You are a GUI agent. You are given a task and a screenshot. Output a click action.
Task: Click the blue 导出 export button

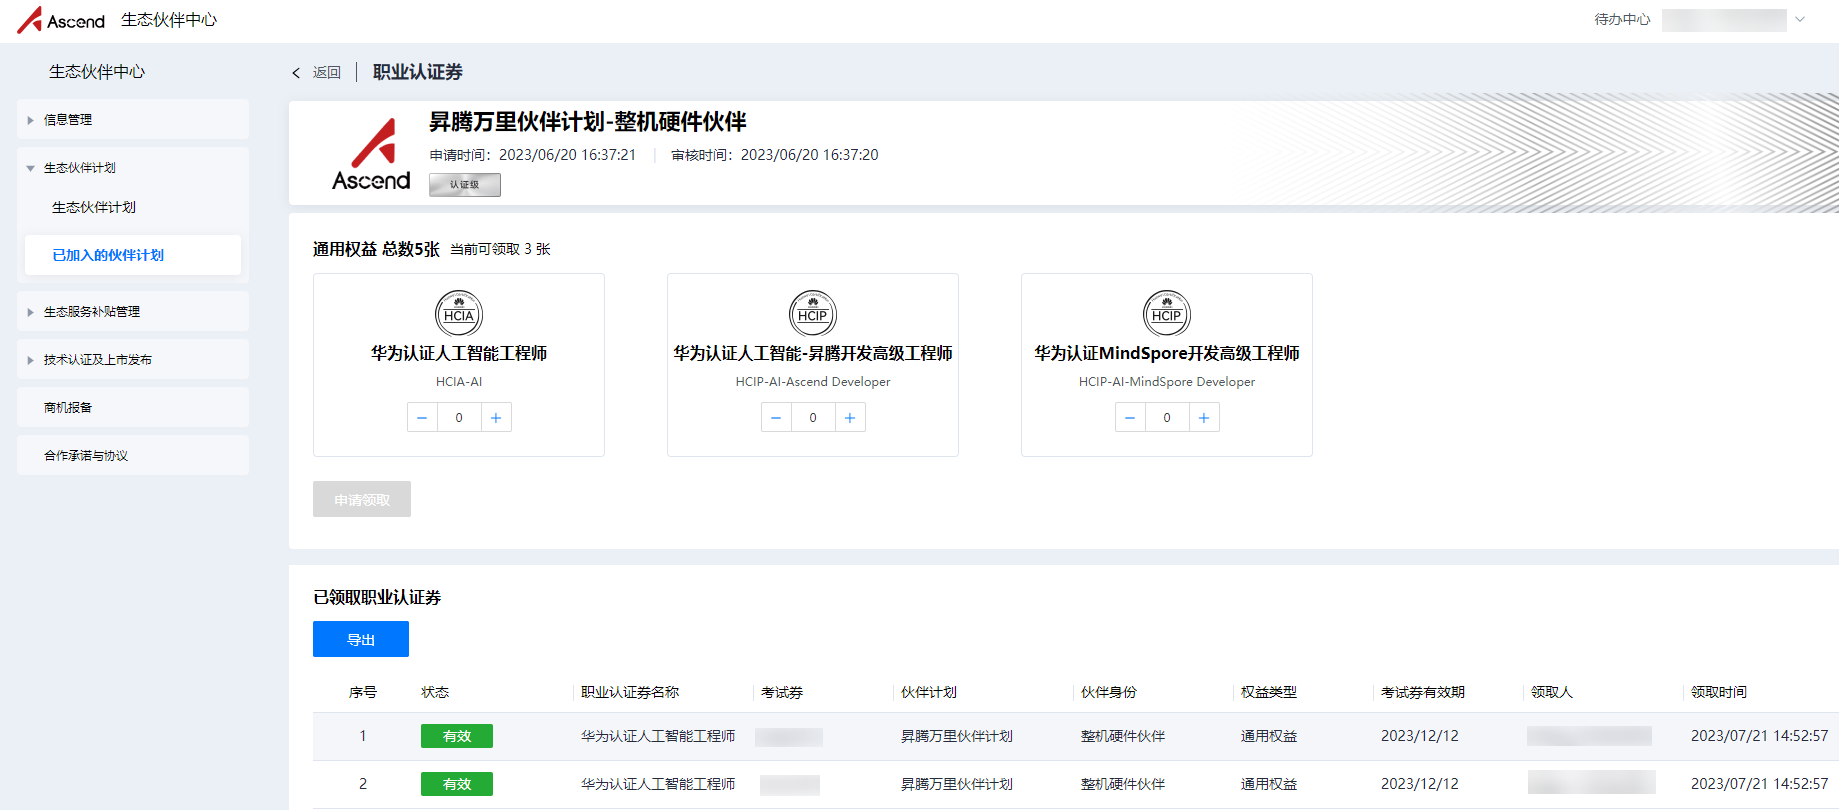tap(361, 639)
